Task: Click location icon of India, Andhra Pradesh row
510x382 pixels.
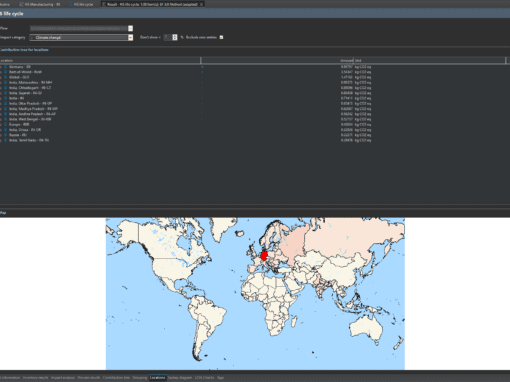Action: [x=5, y=114]
